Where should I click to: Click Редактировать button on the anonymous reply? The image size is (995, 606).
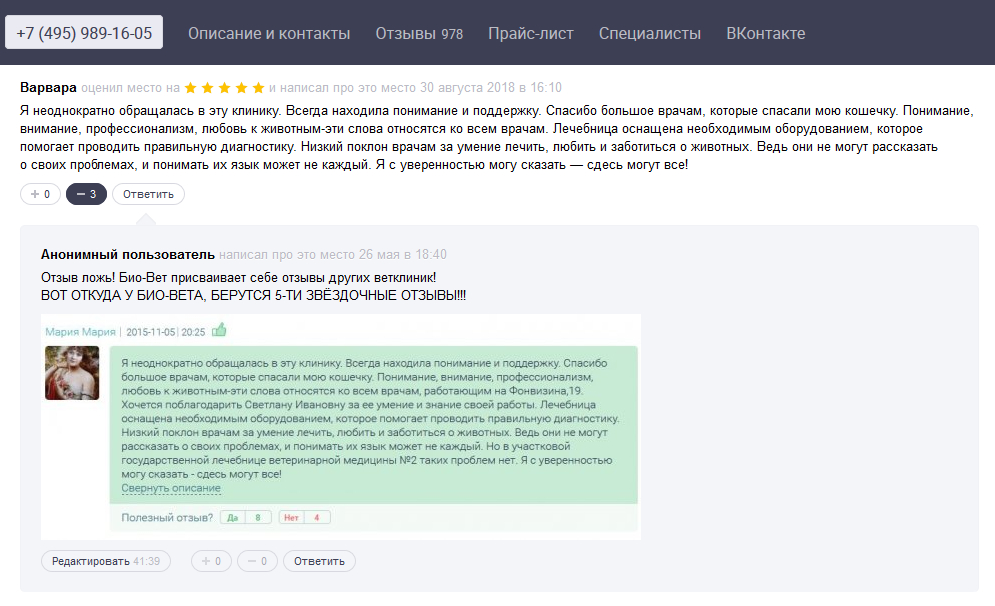(106, 561)
